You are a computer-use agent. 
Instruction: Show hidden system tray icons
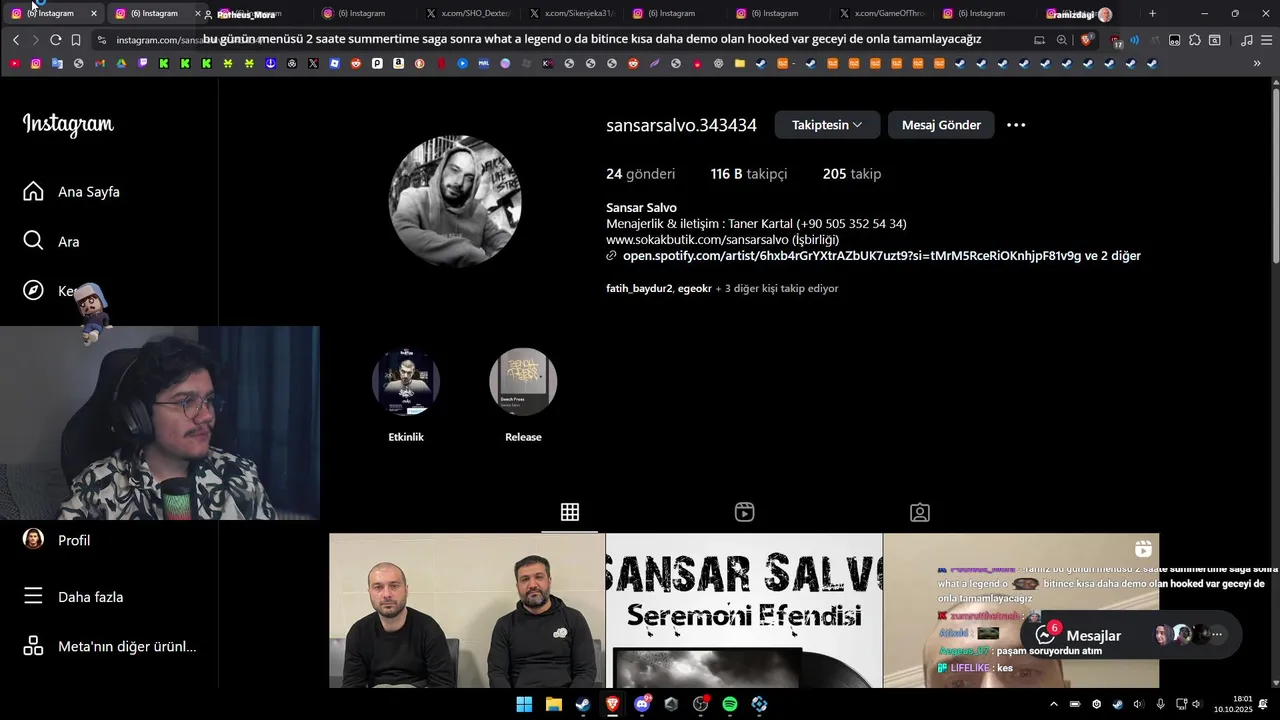coord(1054,704)
